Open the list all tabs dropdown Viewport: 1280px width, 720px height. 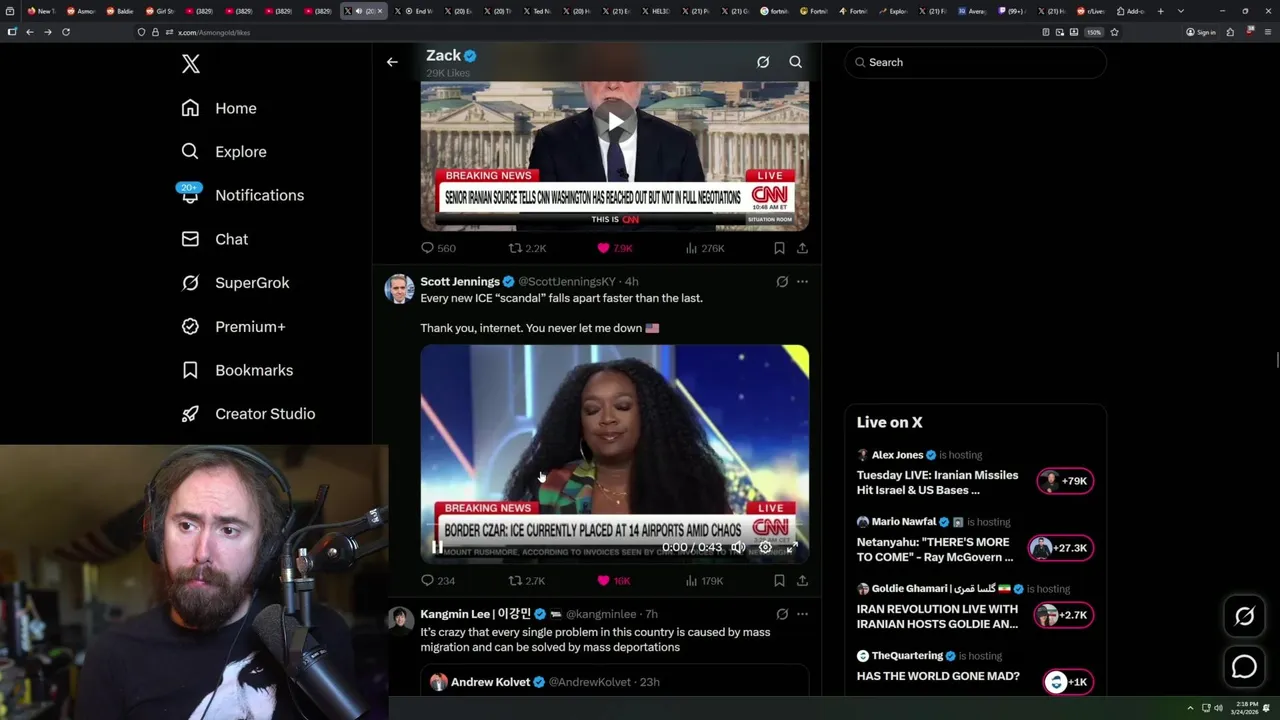pos(1181,11)
